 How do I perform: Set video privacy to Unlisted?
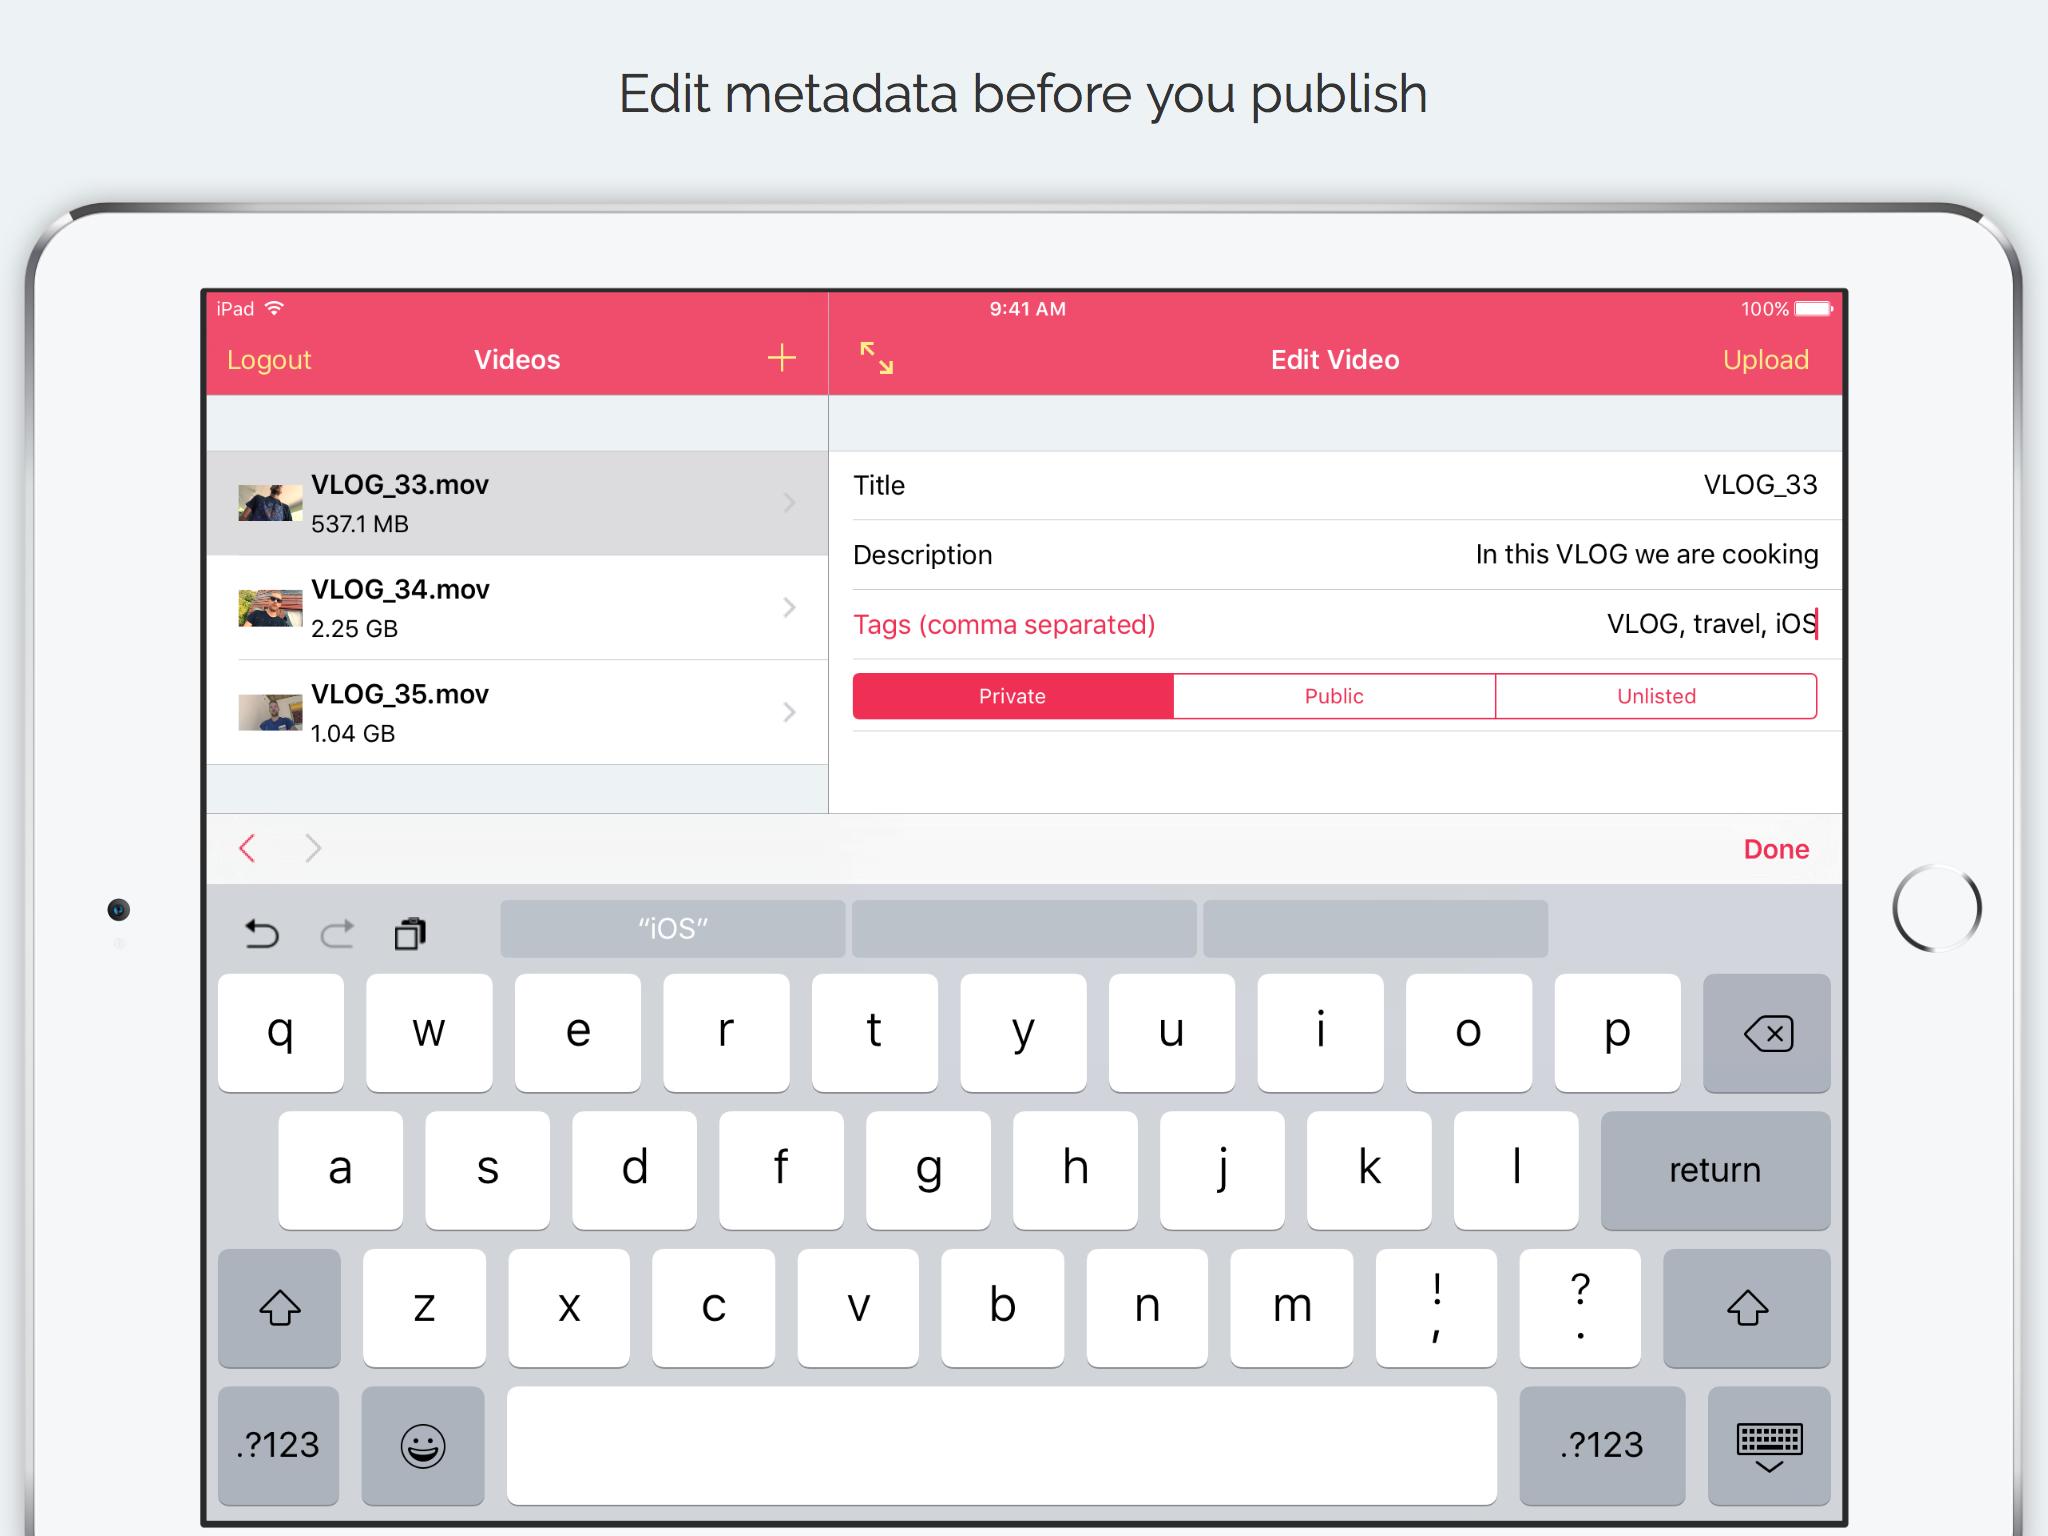(1656, 696)
